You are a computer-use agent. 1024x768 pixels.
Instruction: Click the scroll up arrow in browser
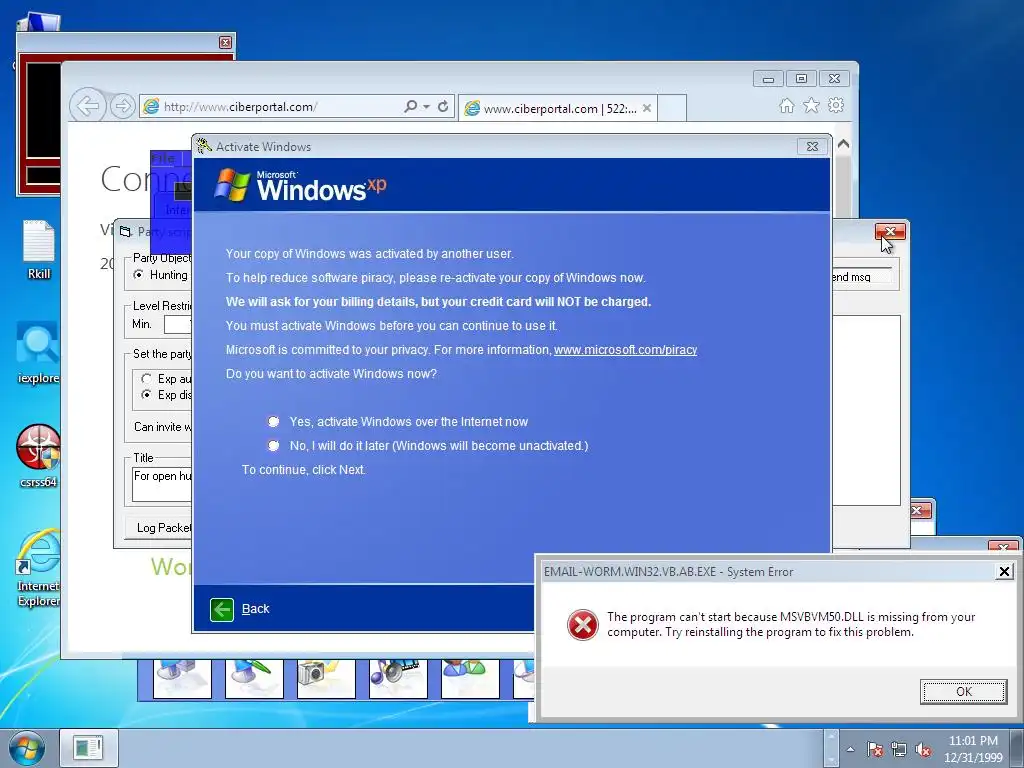844,144
